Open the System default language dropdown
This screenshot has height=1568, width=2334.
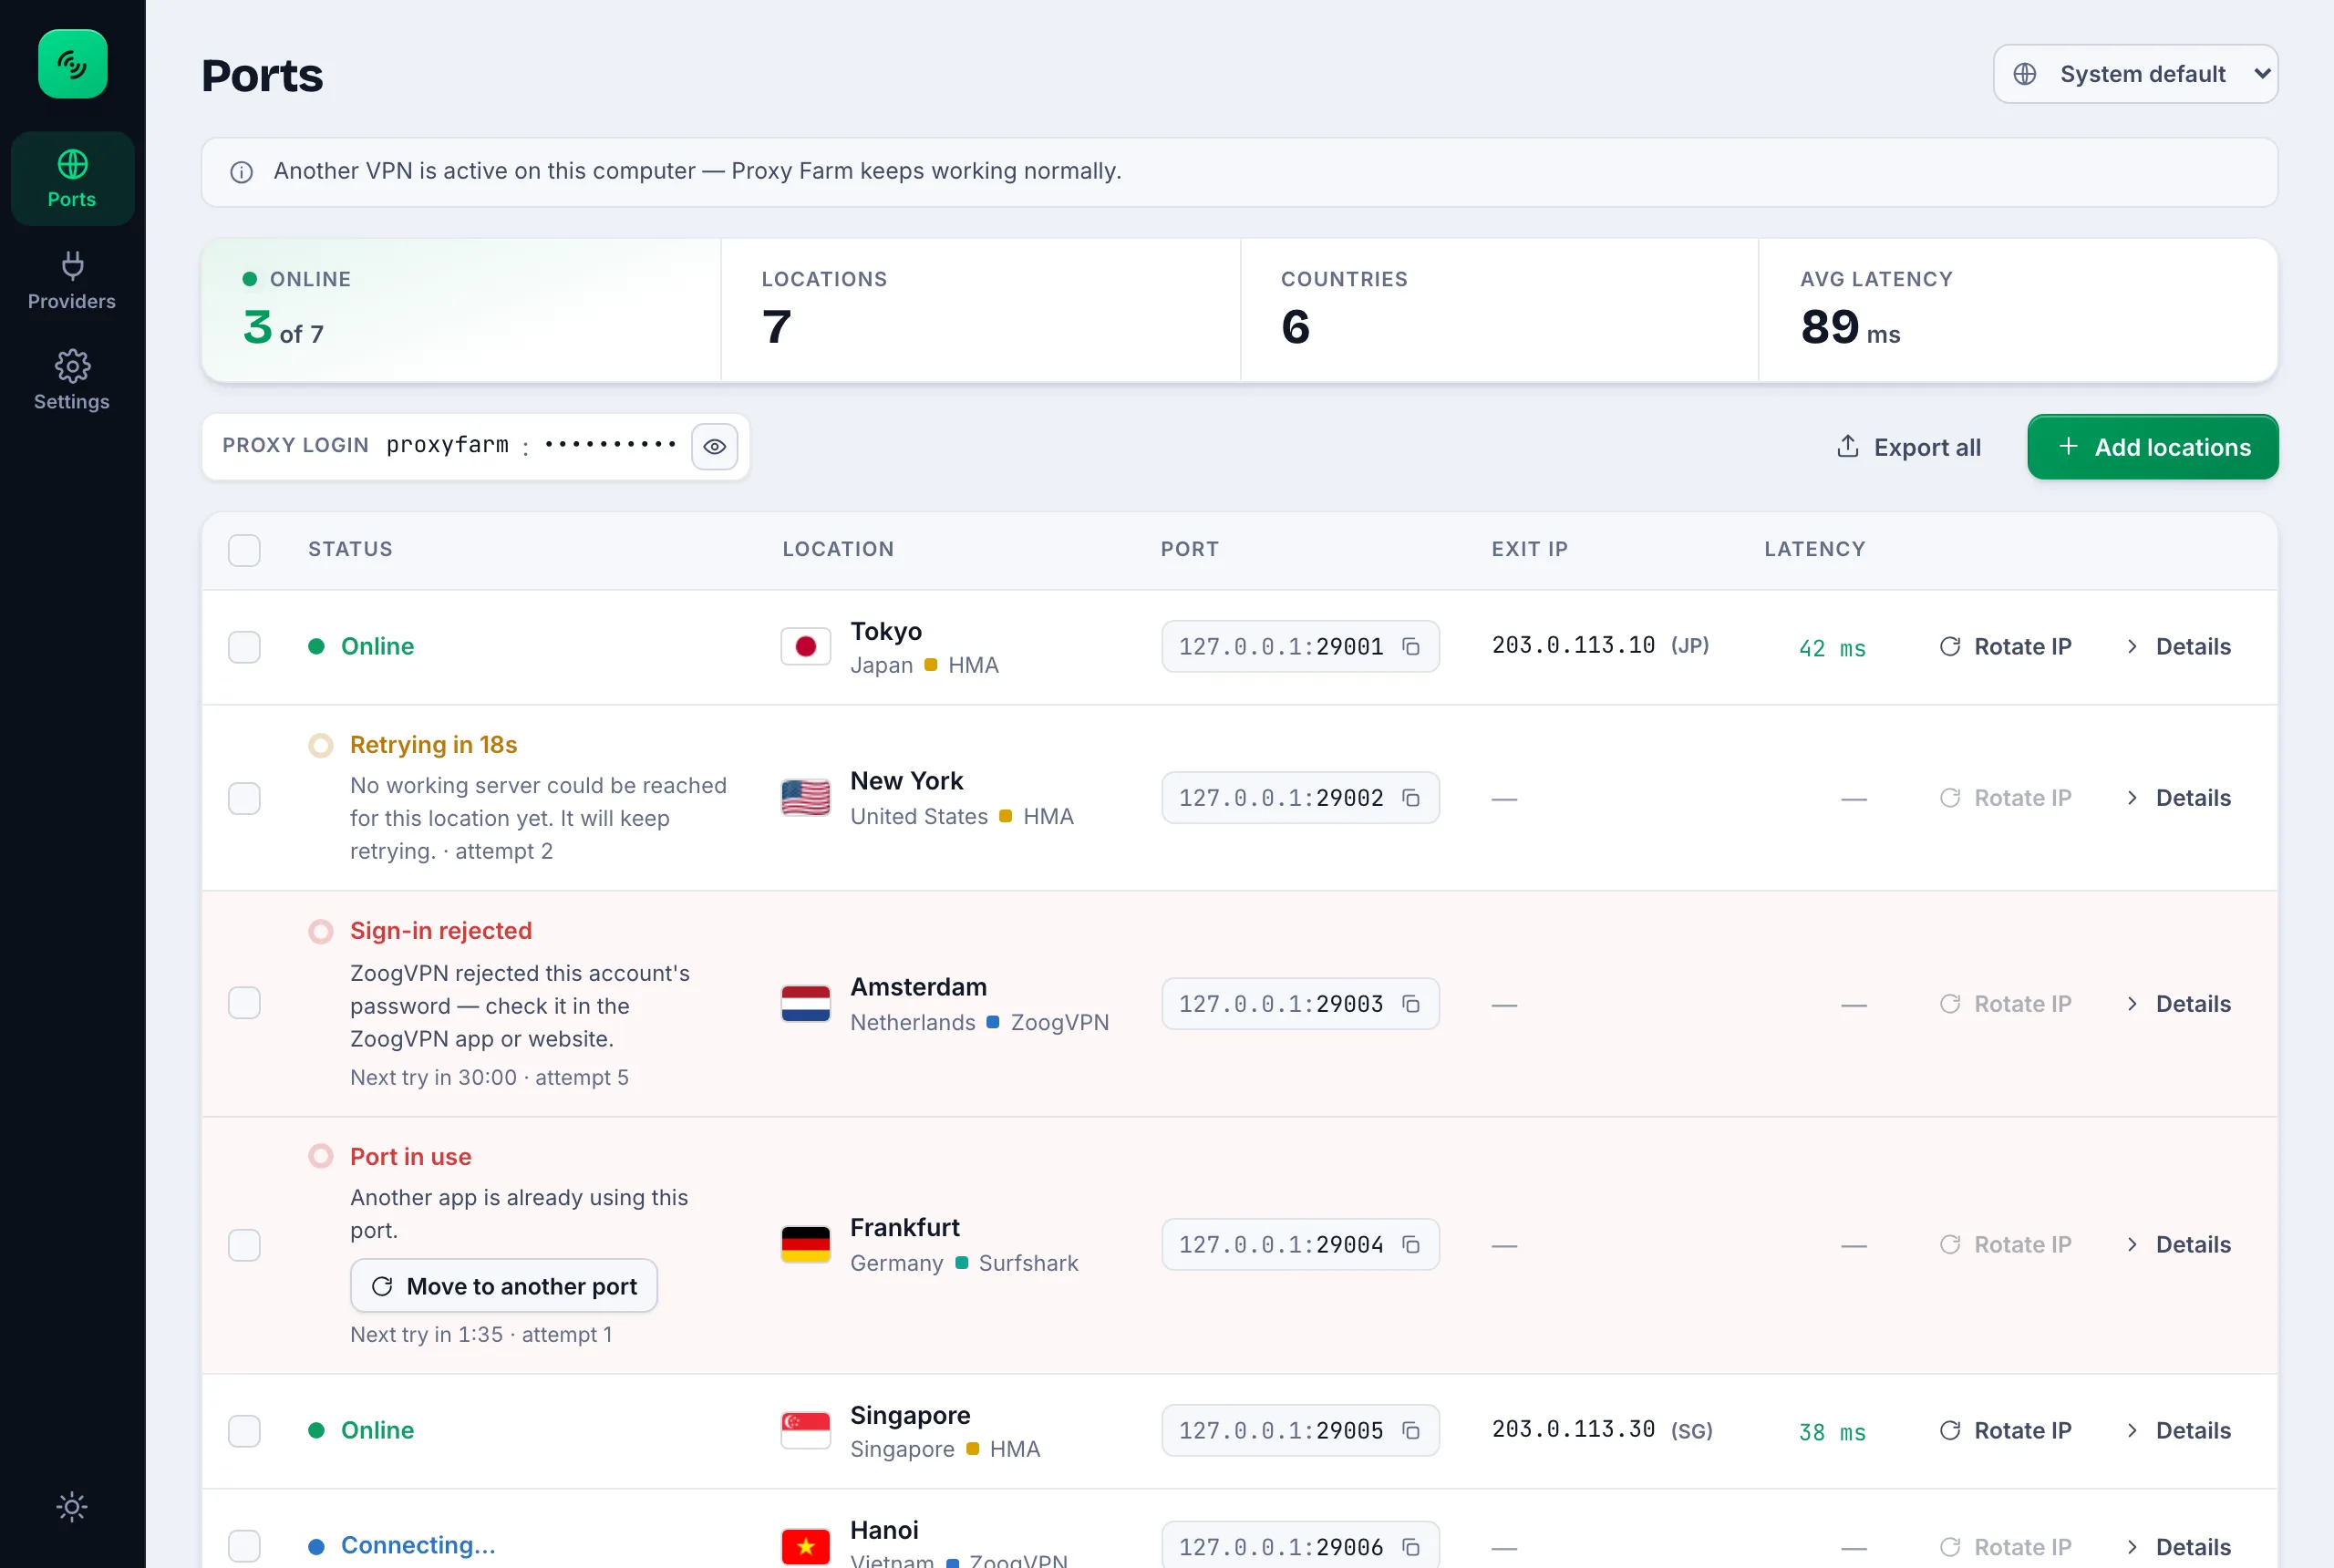click(2135, 74)
